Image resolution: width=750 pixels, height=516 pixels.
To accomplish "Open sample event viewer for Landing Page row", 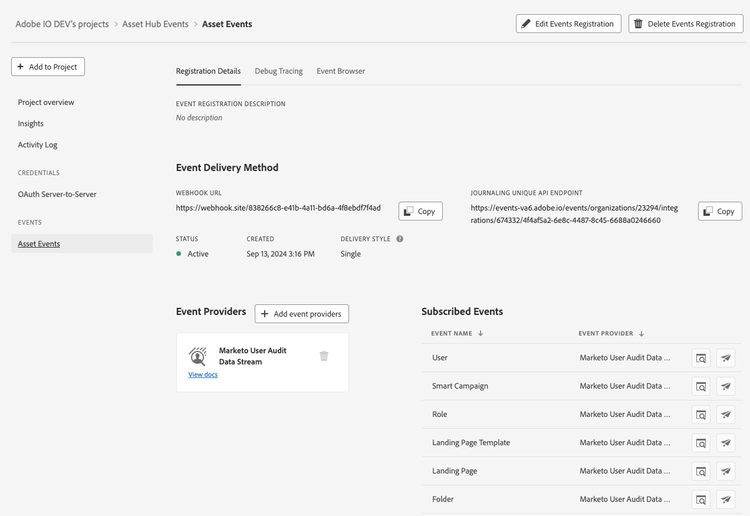I will [x=701, y=471].
